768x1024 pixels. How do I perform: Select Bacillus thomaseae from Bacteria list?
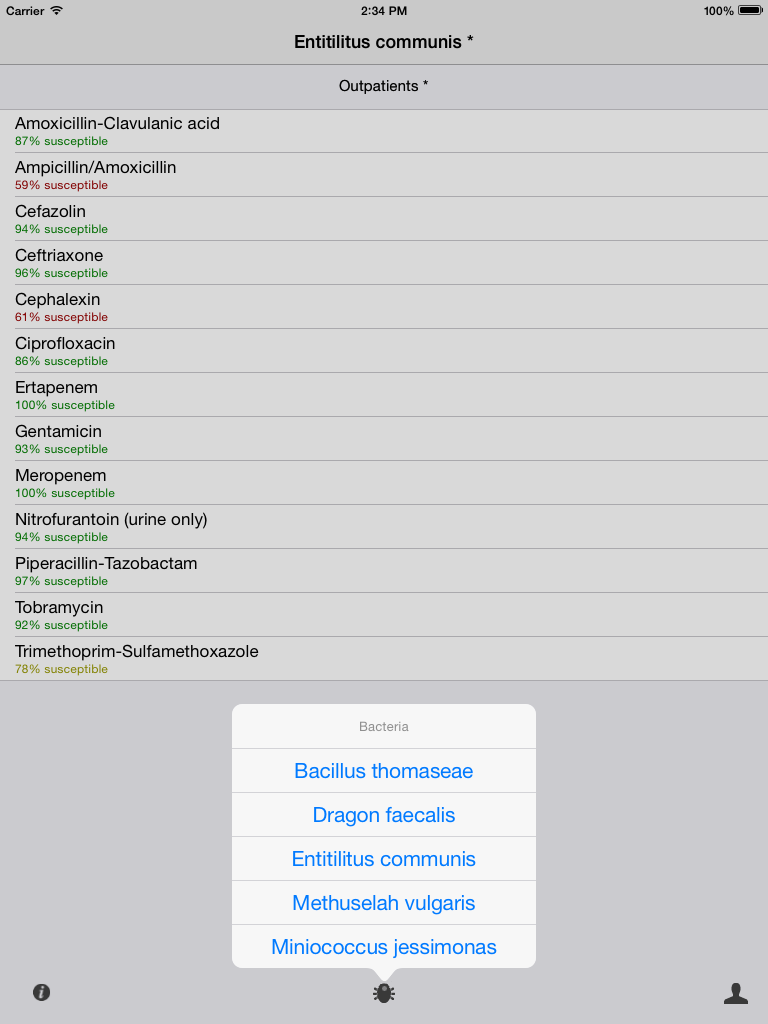point(384,771)
